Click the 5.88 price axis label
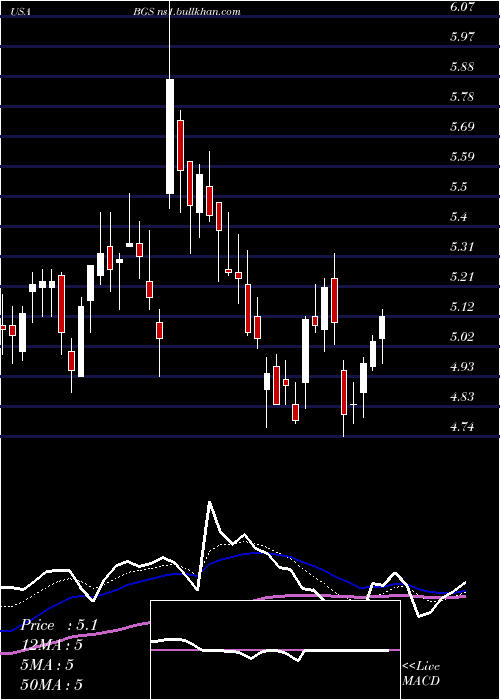 (461, 67)
